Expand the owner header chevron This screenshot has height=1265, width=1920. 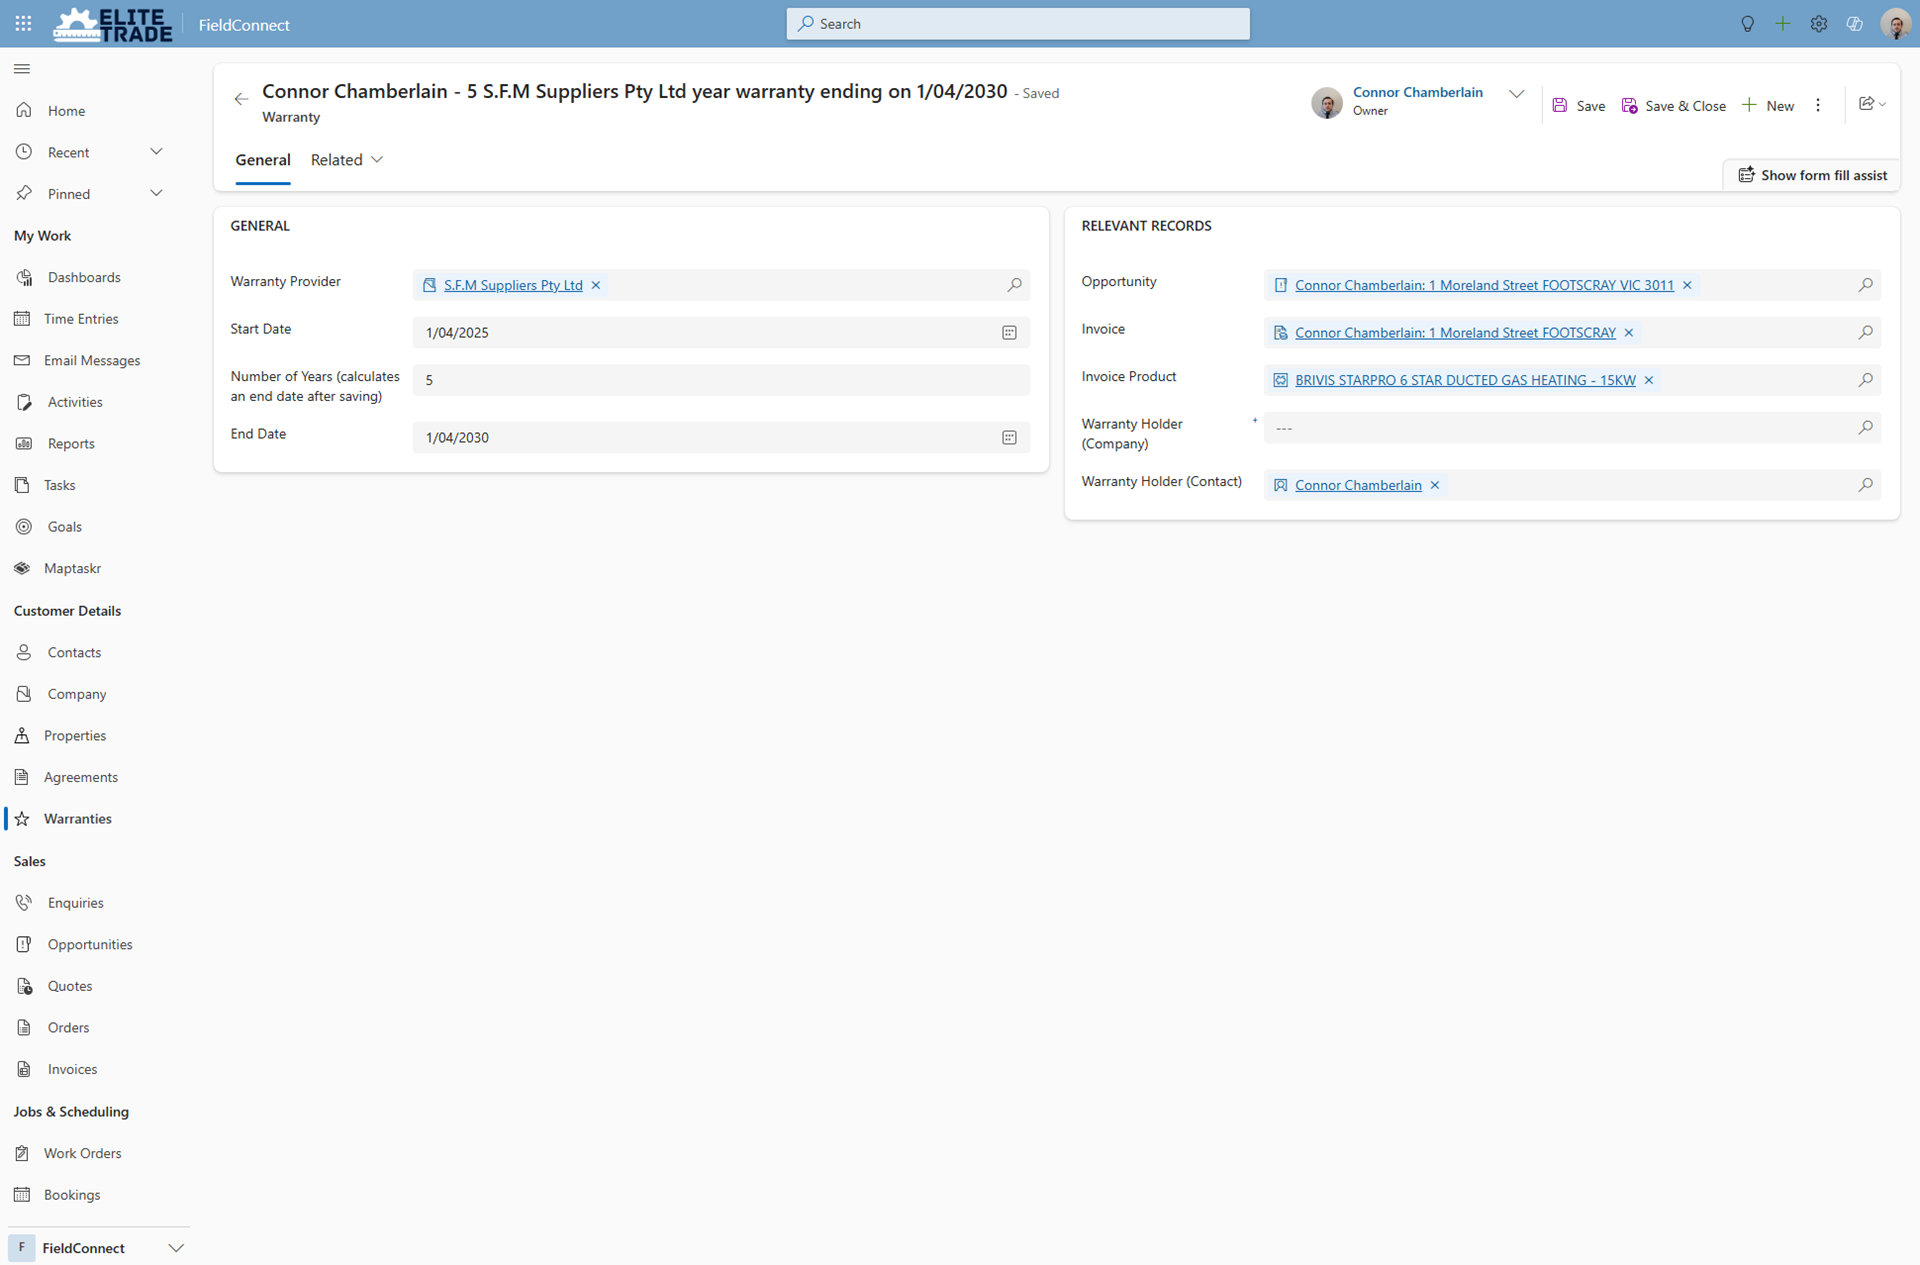1516,95
